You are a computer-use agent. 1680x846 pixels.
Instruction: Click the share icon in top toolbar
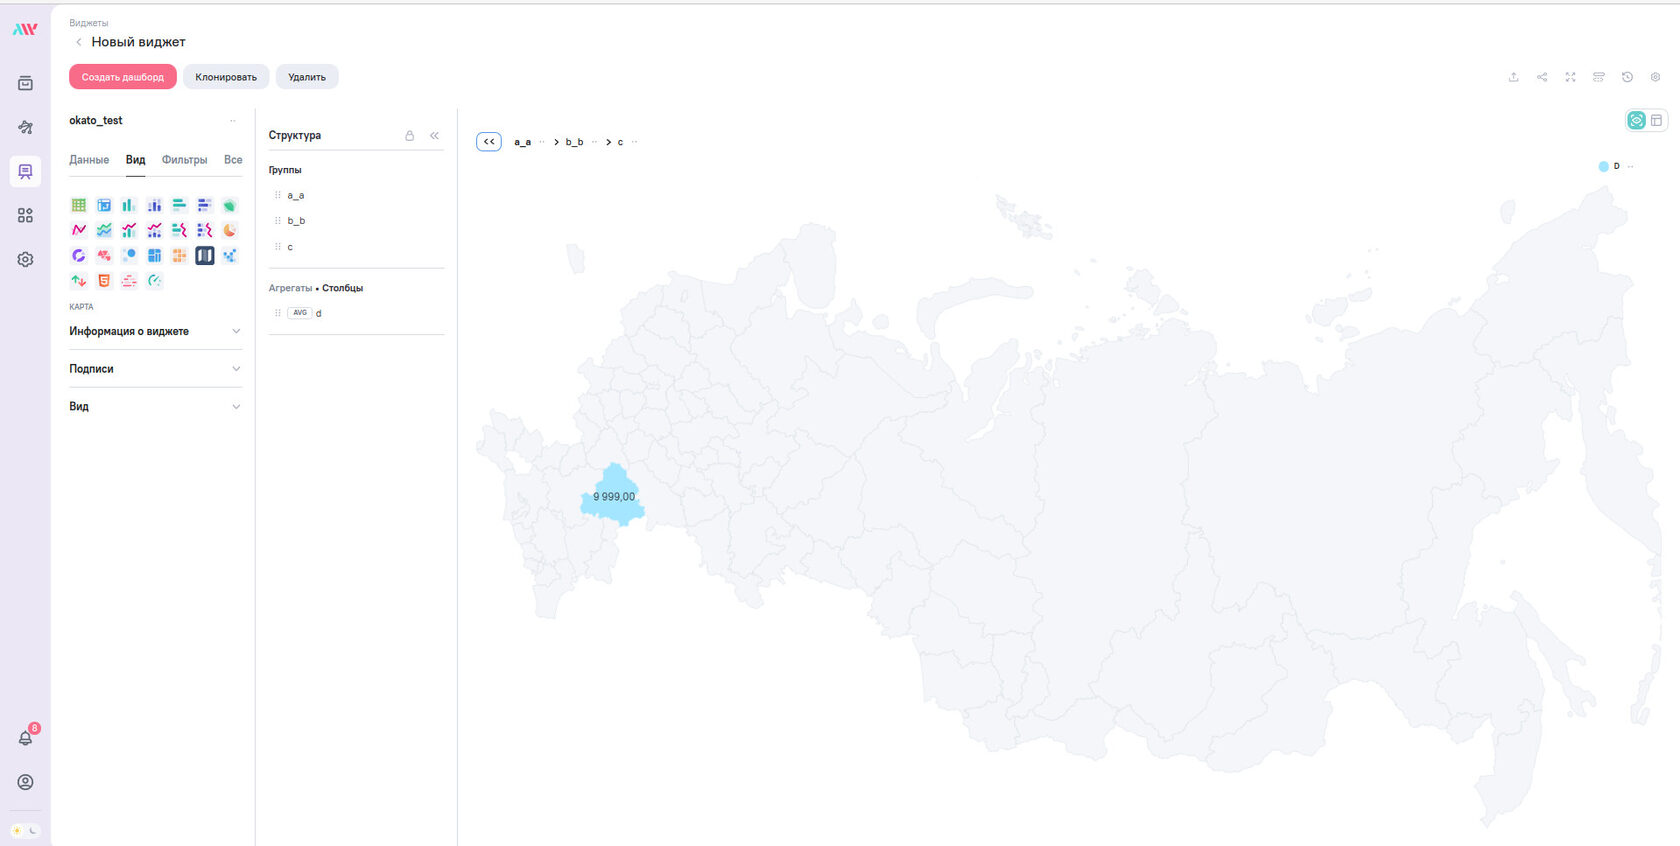1542,77
